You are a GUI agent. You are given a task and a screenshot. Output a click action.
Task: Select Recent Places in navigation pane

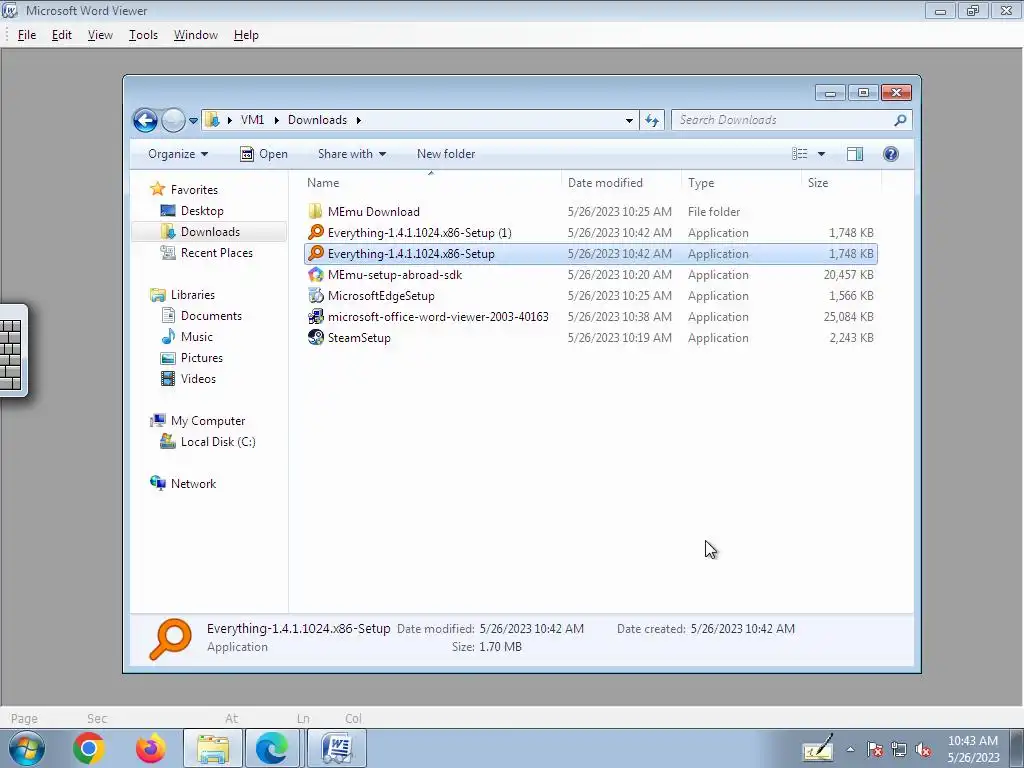(x=217, y=253)
